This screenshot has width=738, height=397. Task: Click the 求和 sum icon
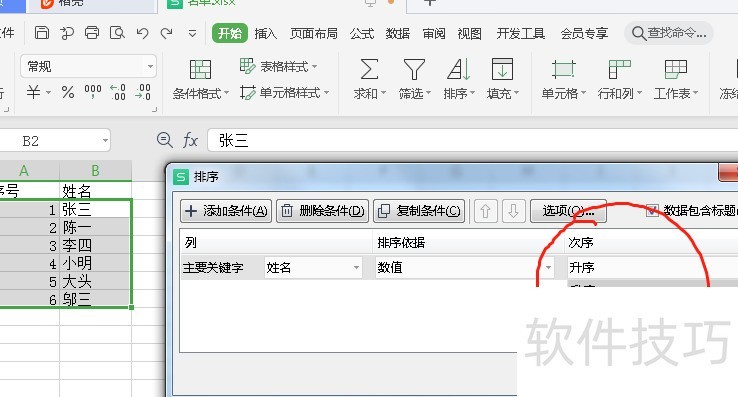tap(369, 69)
